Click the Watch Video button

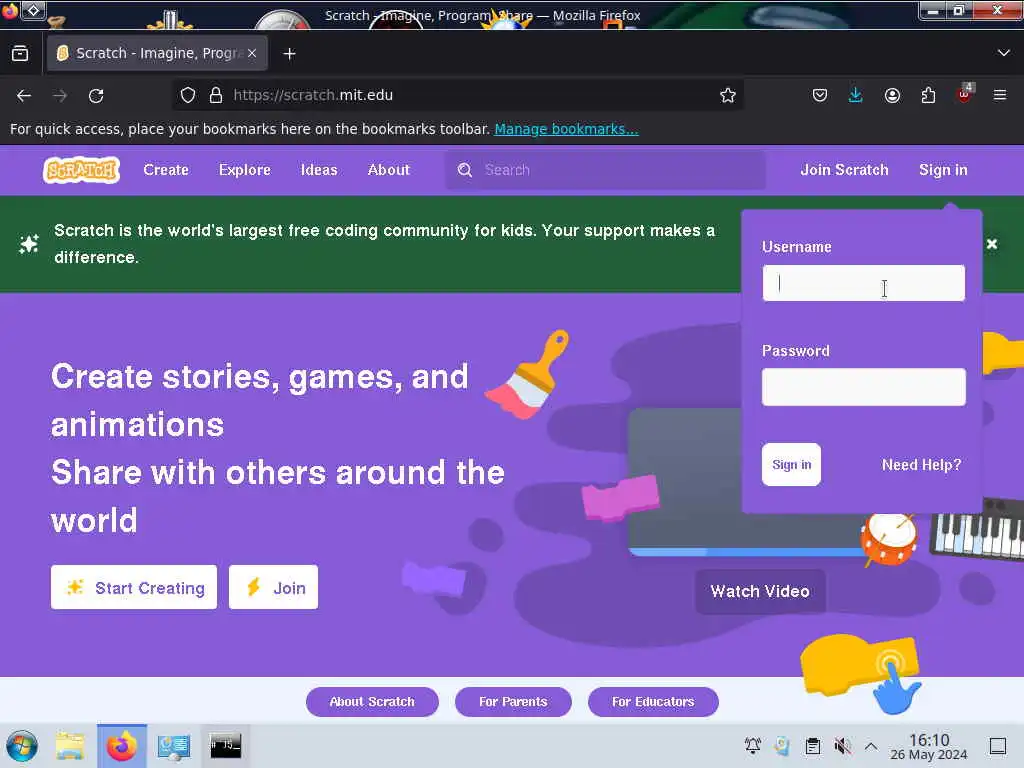pos(760,591)
